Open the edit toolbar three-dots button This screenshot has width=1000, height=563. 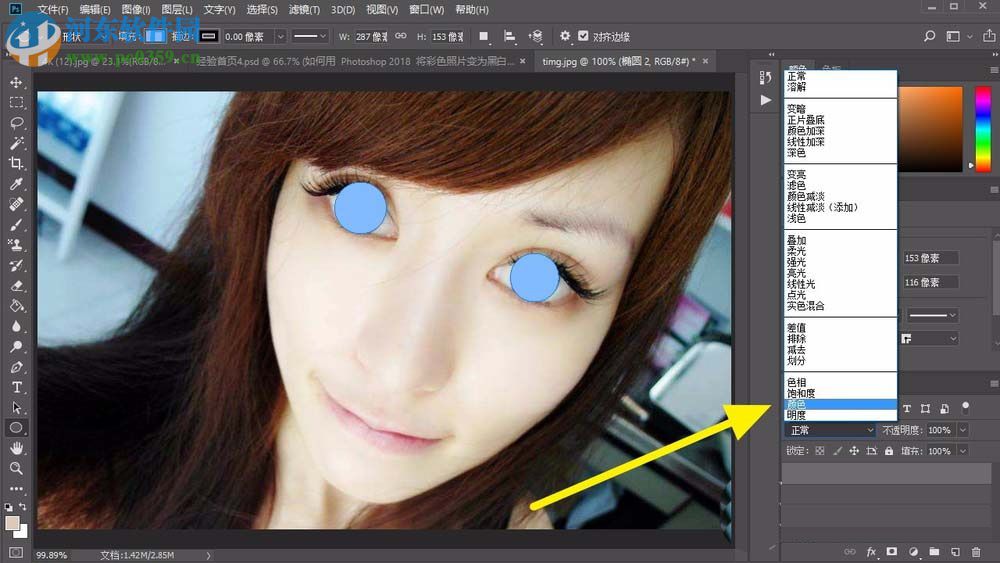point(16,489)
